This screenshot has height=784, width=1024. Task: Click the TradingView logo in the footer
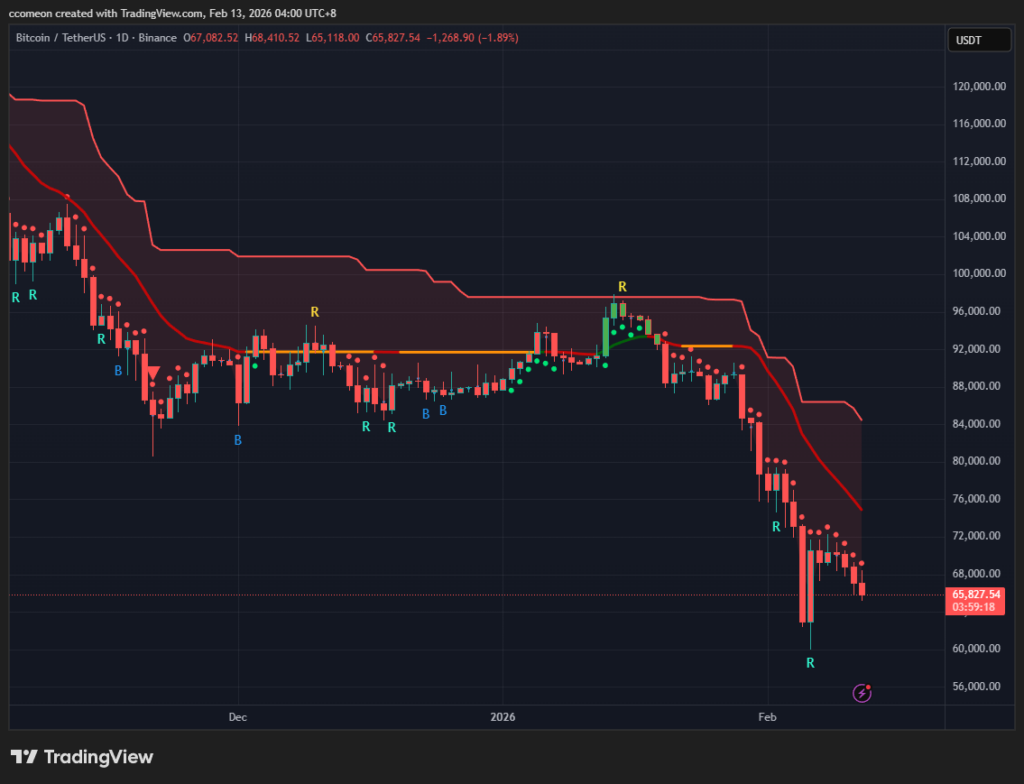(82, 757)
